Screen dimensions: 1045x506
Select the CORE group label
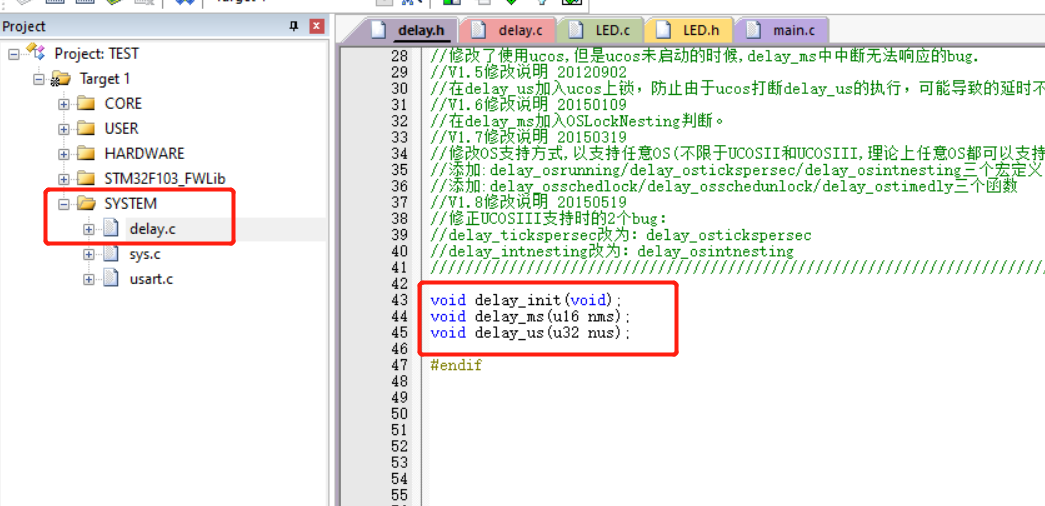tap(123, 103)
